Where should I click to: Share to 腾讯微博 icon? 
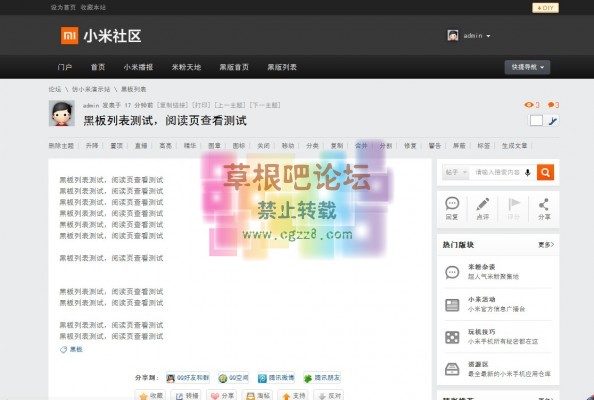[262, 378]
